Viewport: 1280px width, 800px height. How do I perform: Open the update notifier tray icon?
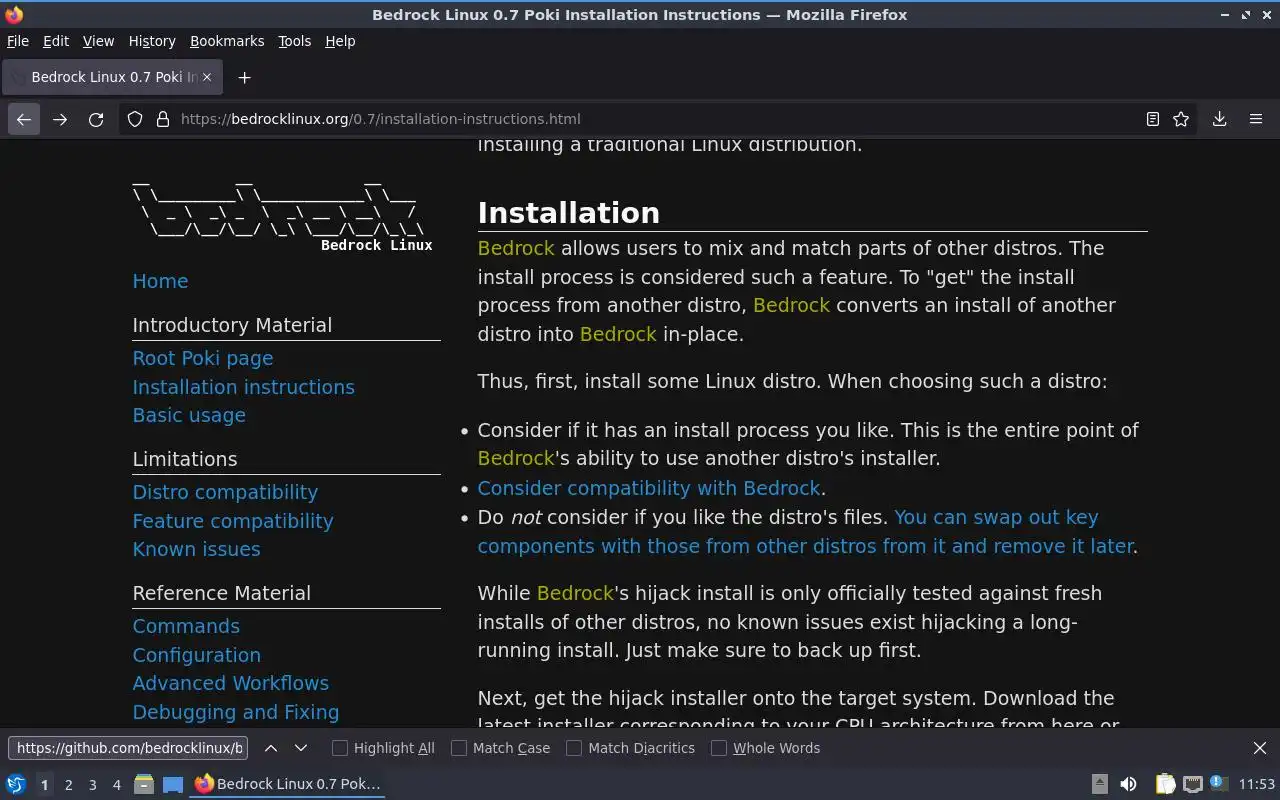coord(1218,783)
